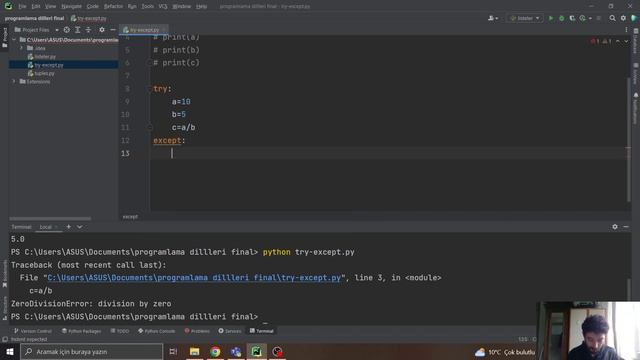The width and height of the screenshot is (640, 360).
Task: Jump to previous highlighted error arrow
Action: pos(618,41)
